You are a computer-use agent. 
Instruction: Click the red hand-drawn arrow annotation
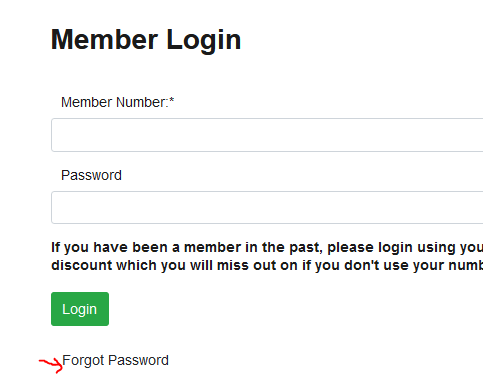51,364
